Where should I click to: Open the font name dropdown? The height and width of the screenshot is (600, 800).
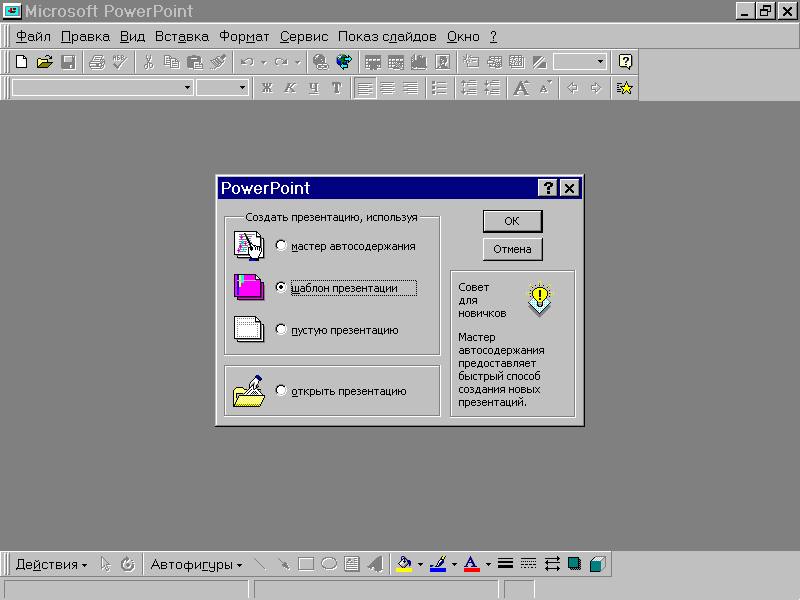point(187,88)
